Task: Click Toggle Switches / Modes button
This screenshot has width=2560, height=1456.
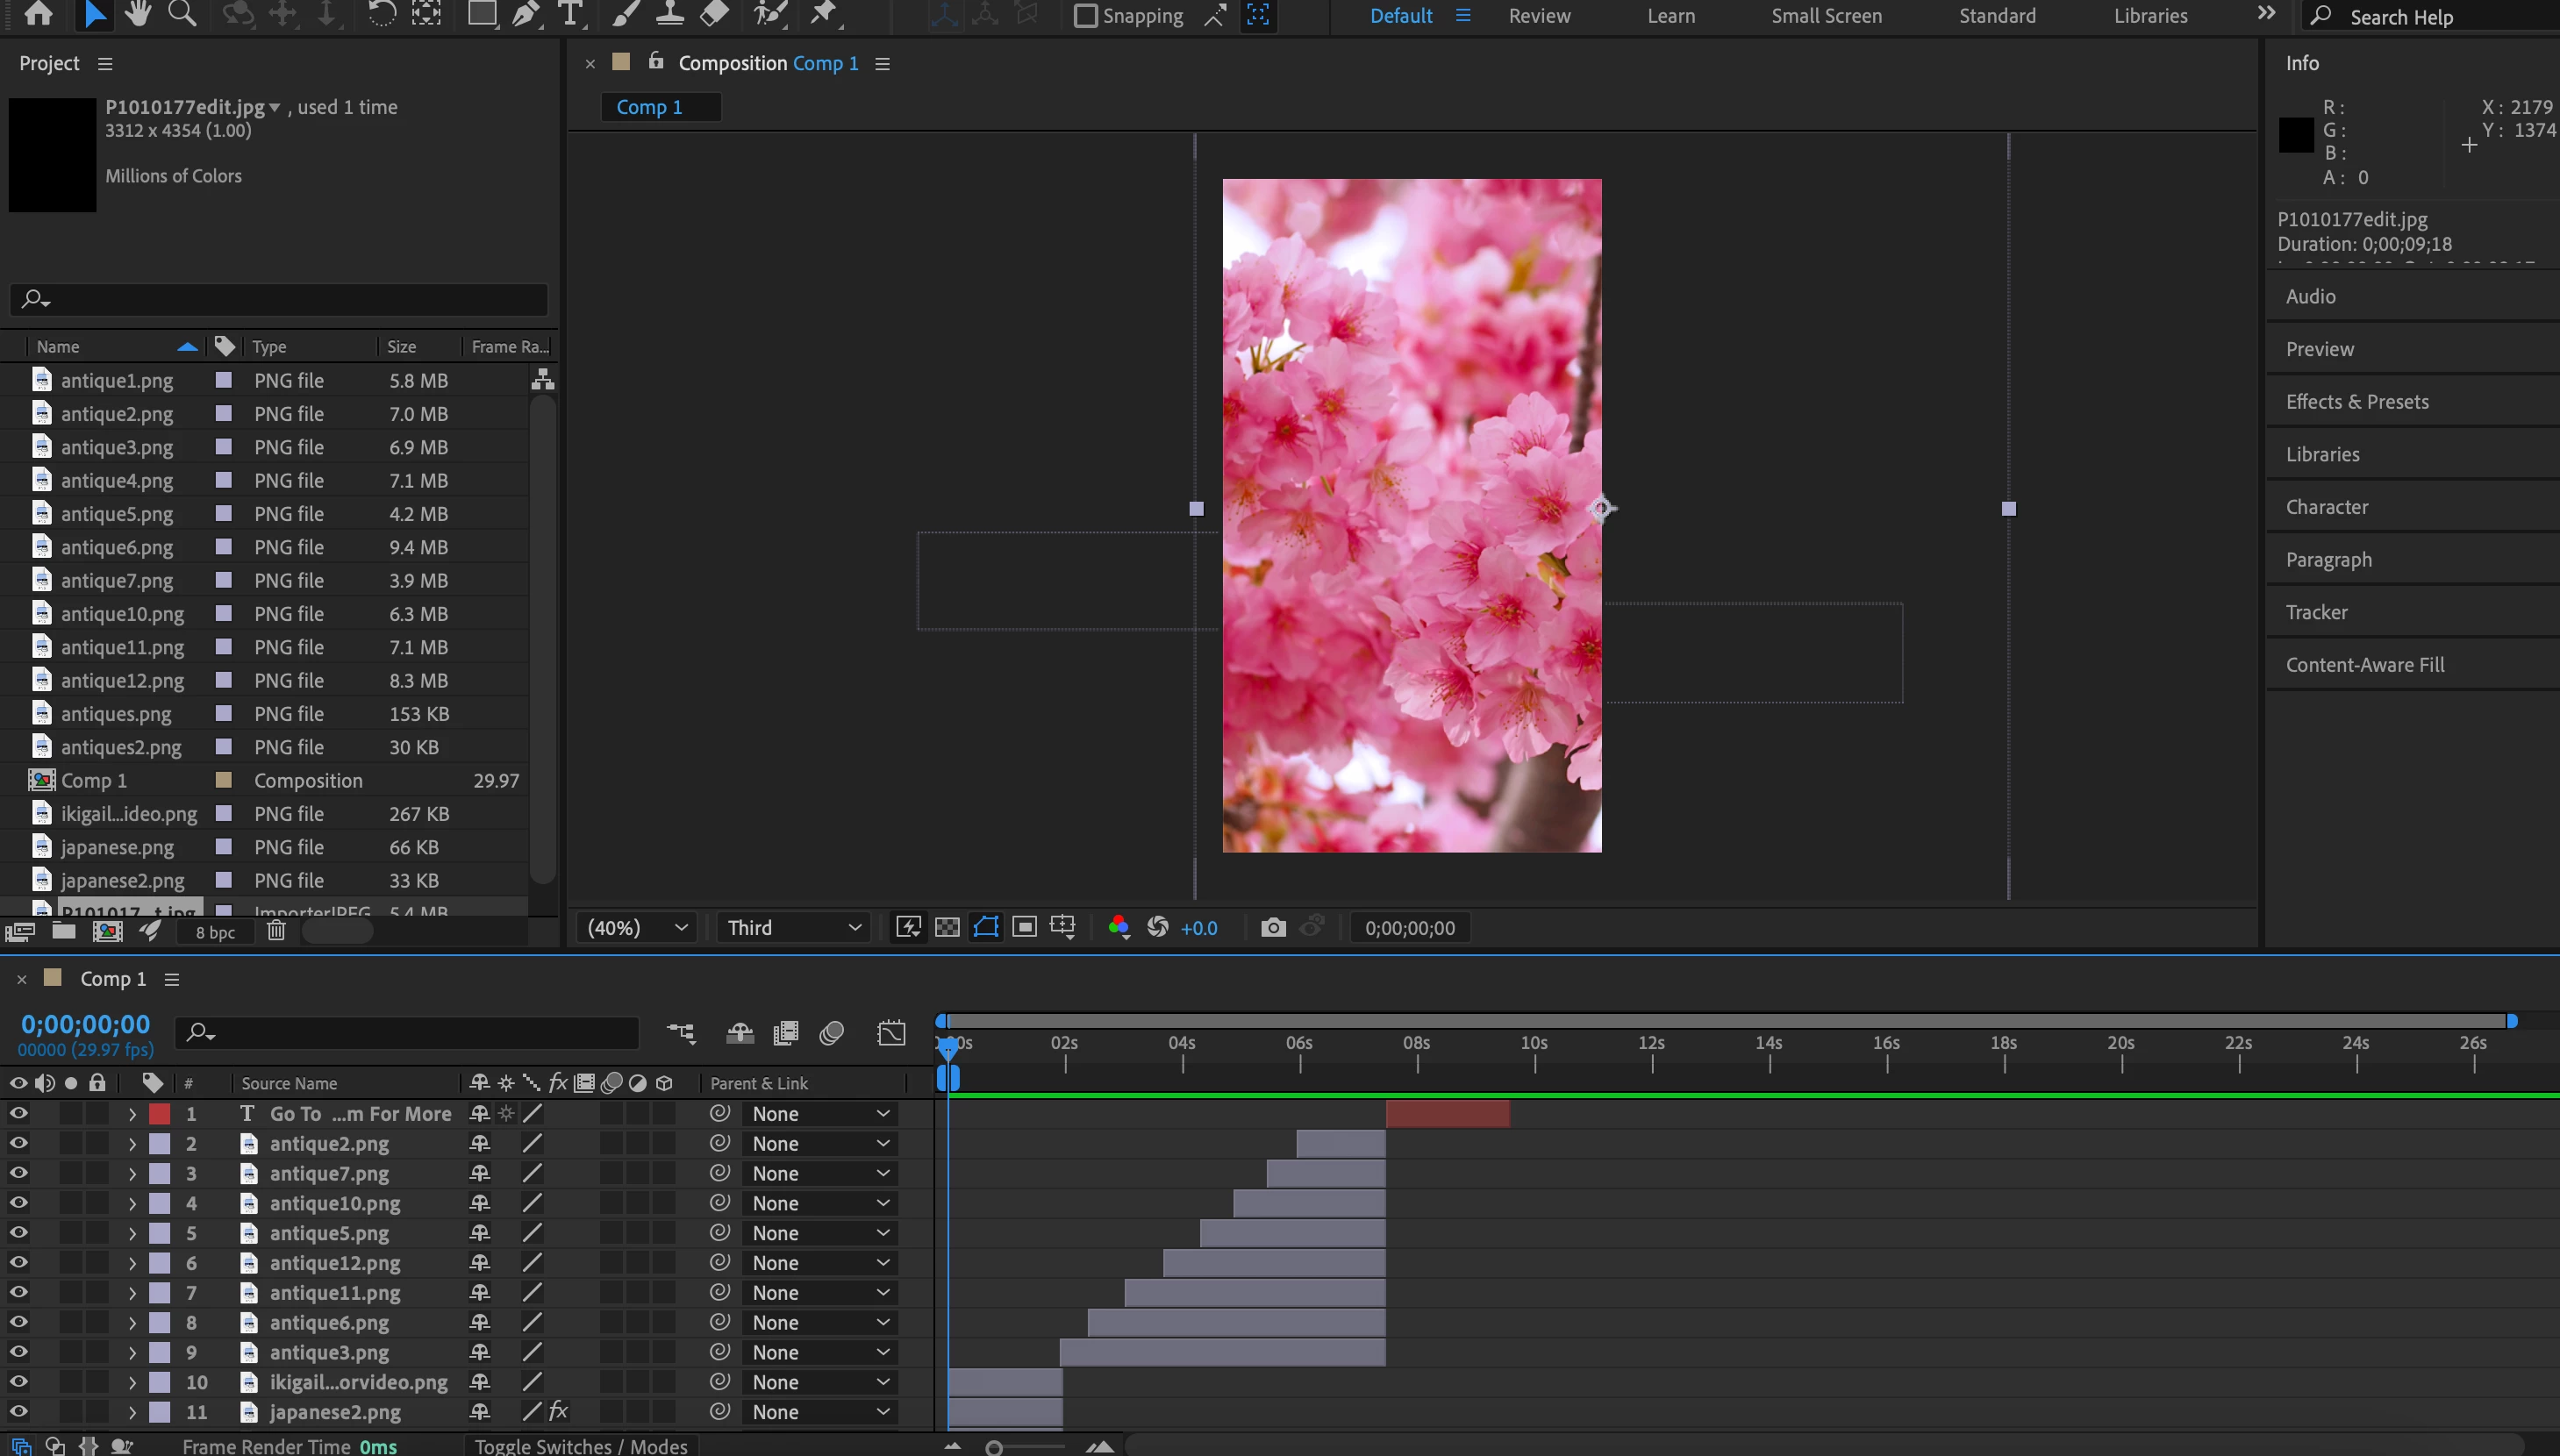Action: pos(580,1446)
